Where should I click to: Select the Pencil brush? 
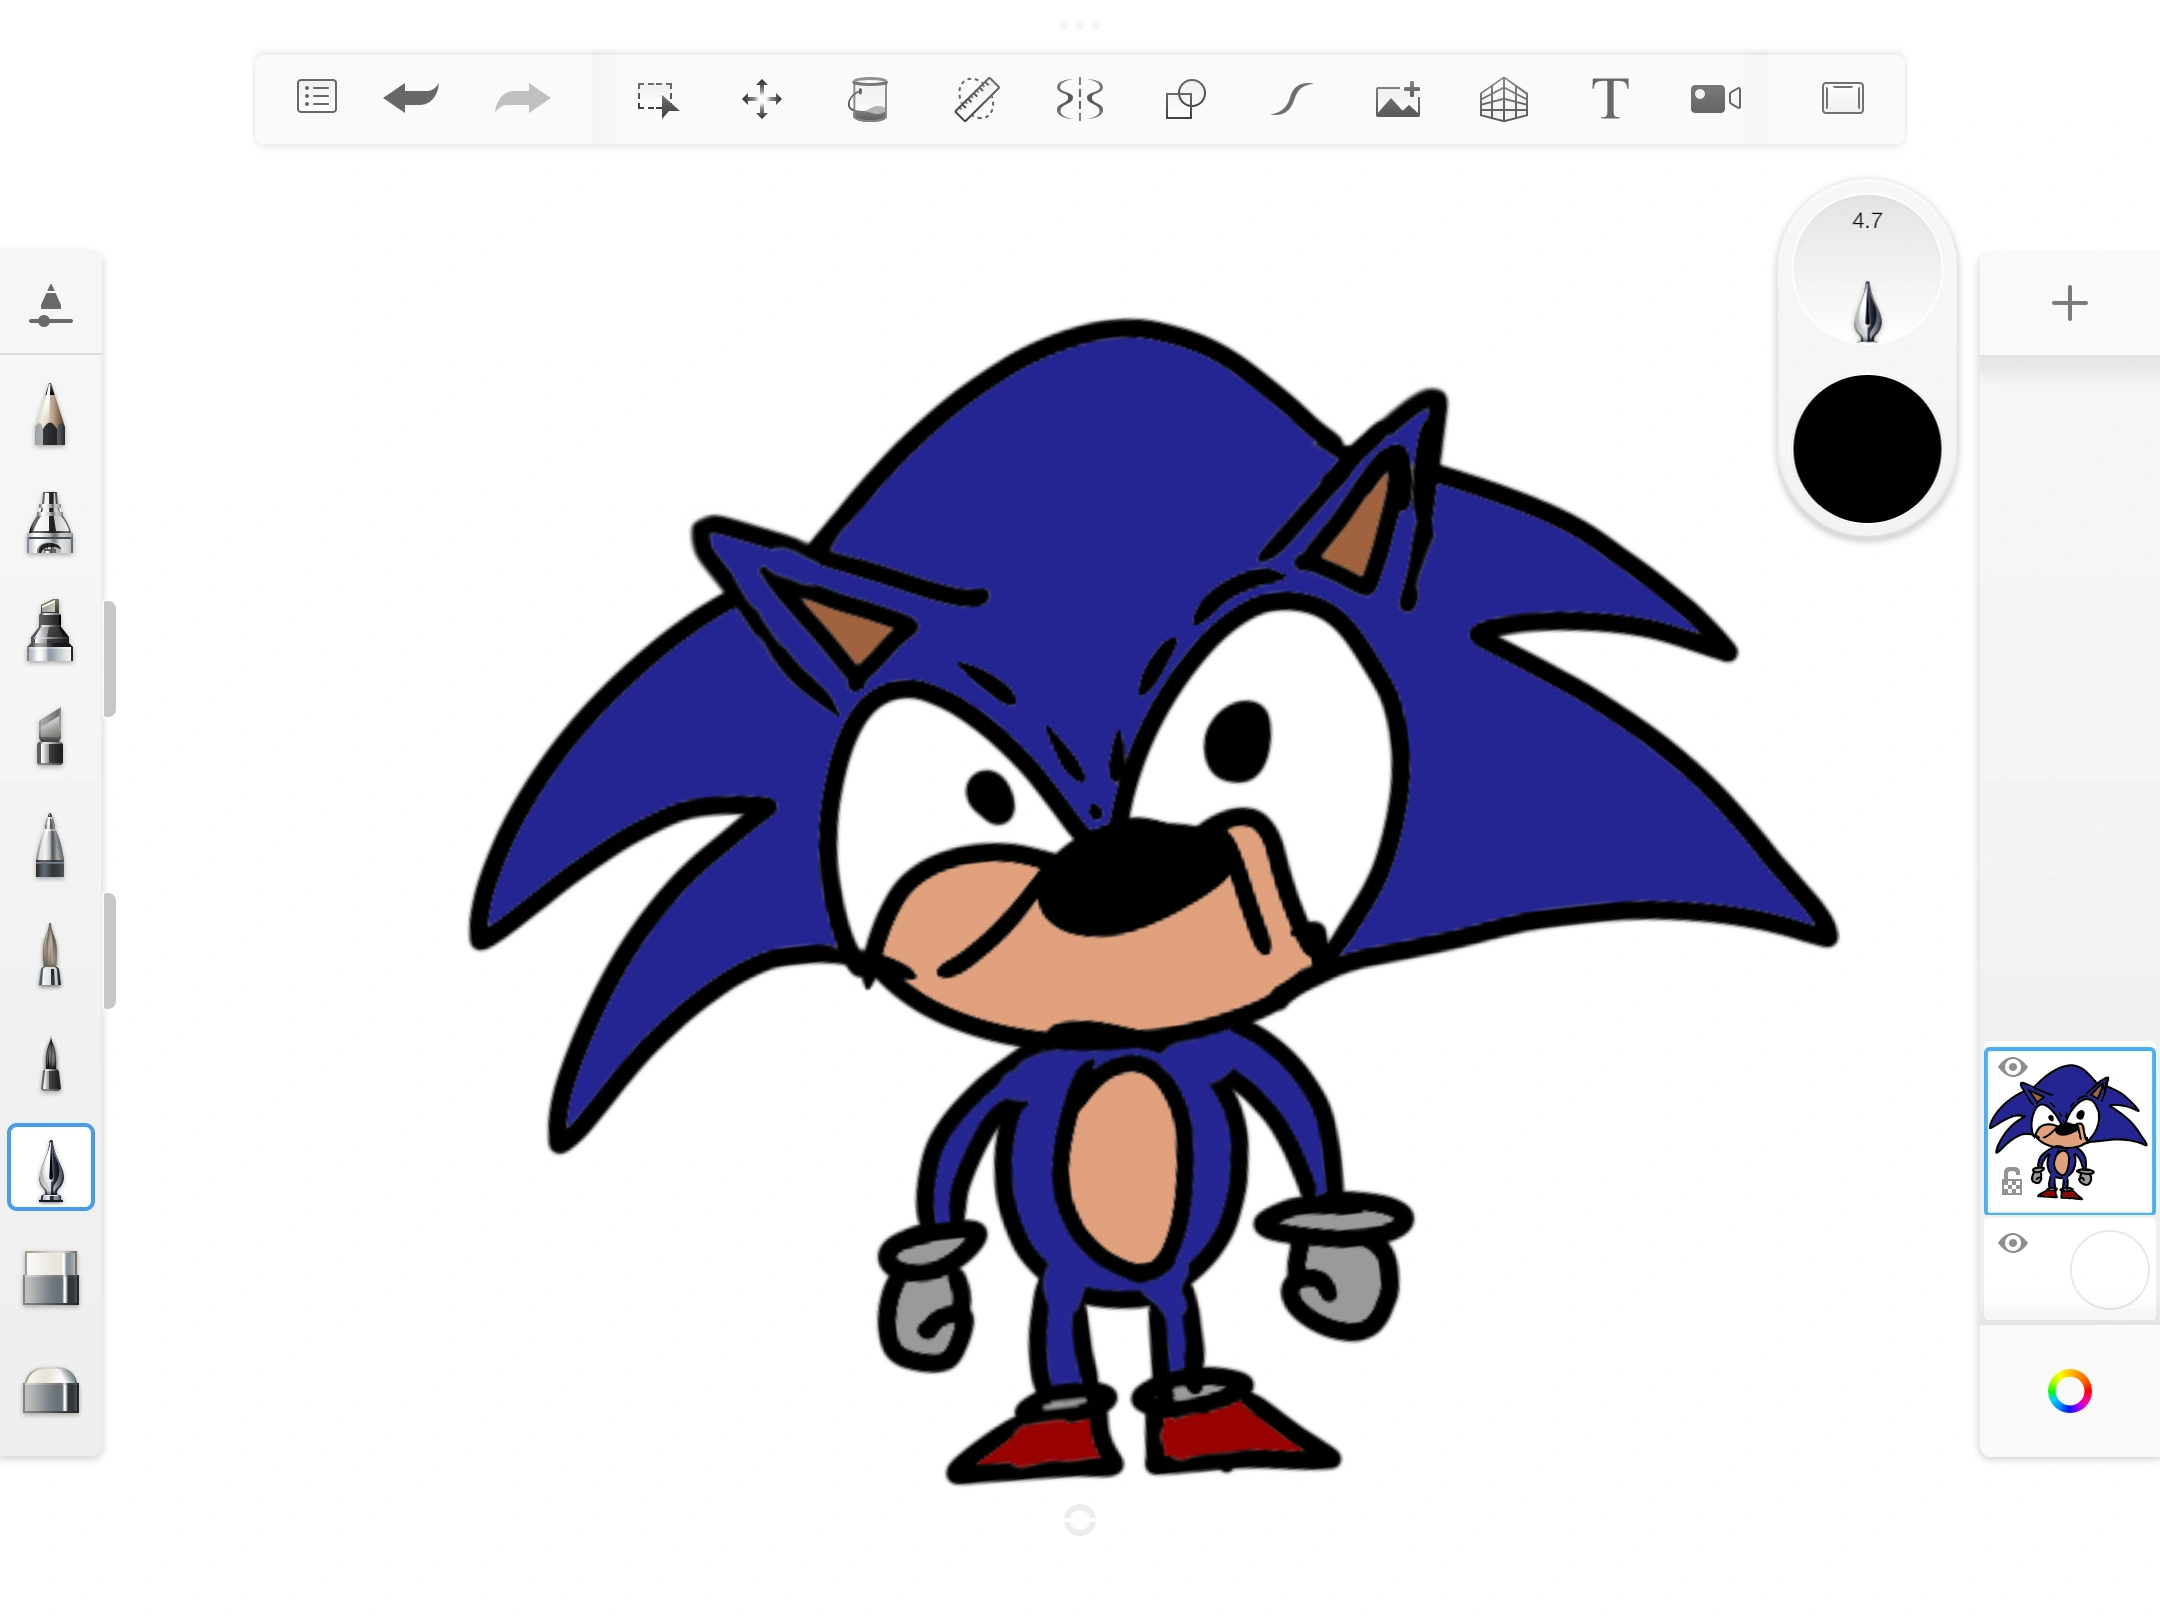[50, 414]
